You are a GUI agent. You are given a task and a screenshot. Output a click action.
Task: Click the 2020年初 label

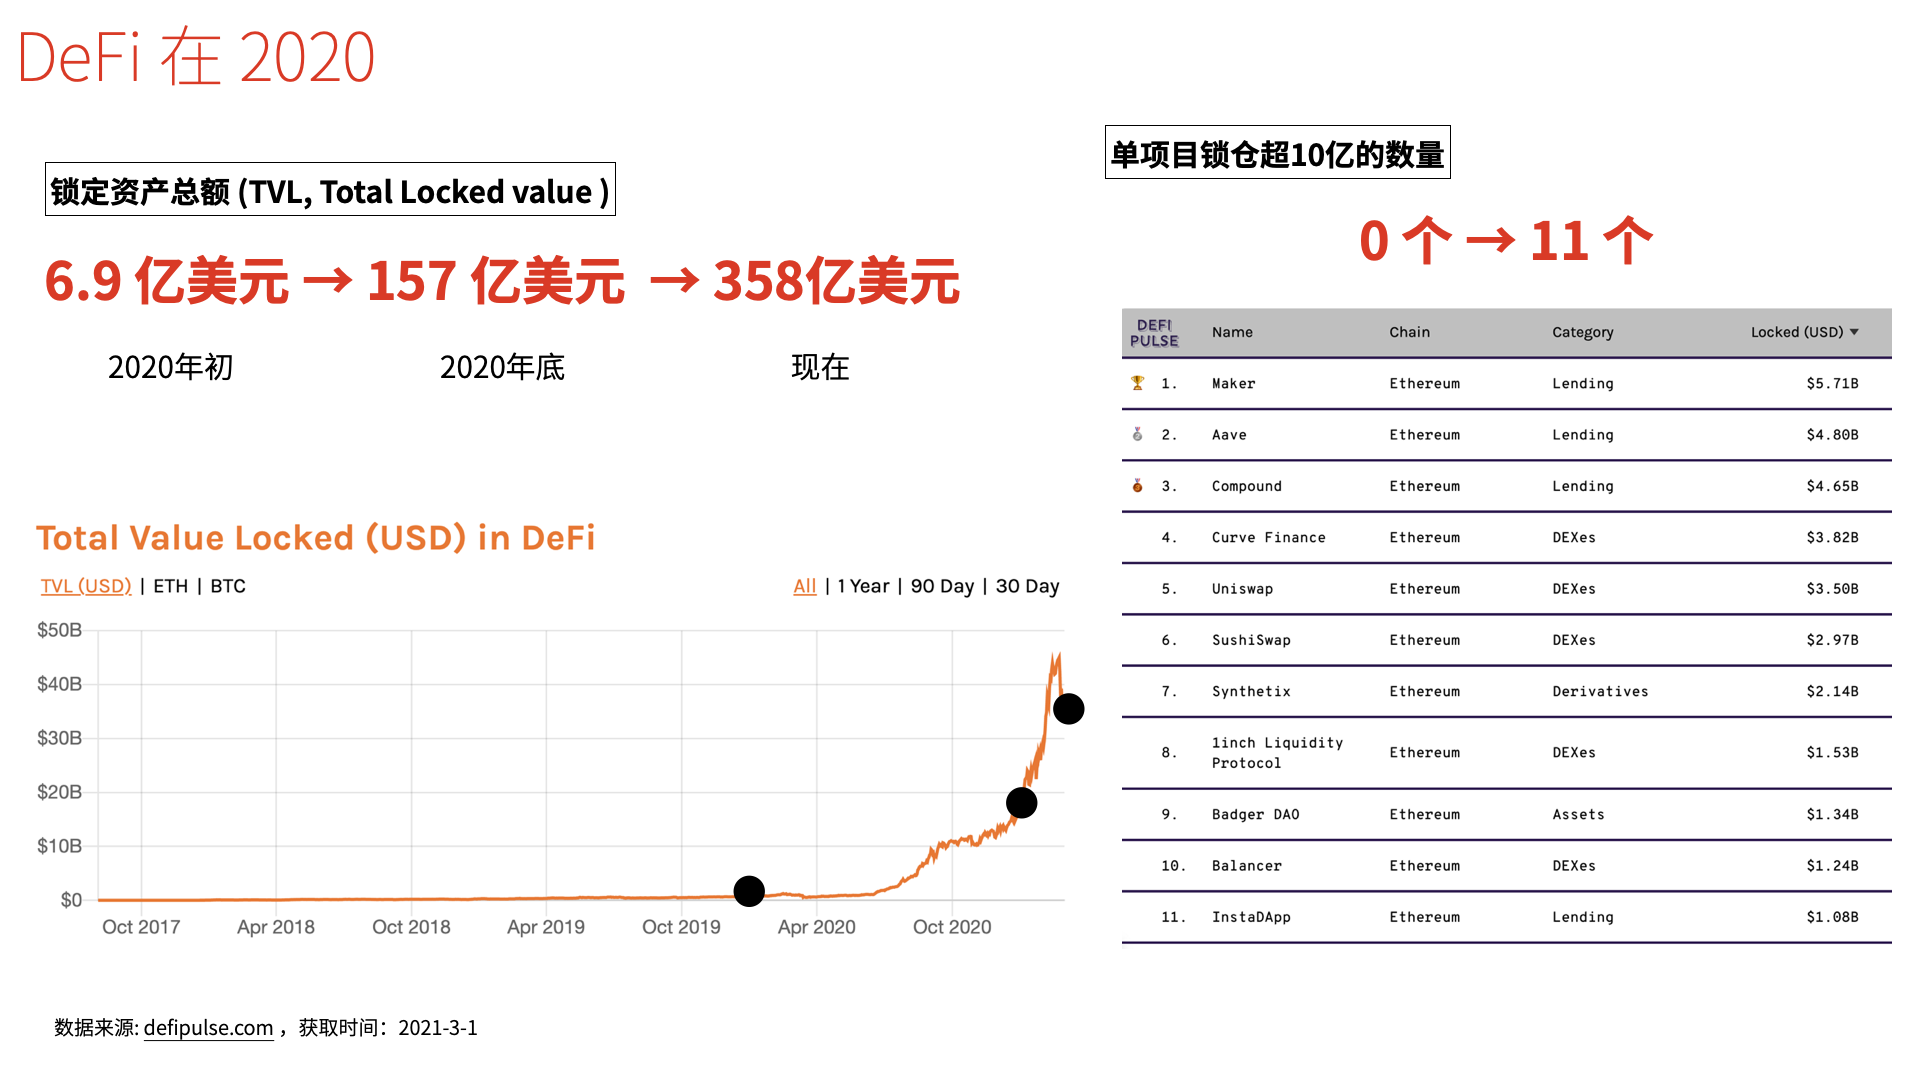(x=170, y=367)
